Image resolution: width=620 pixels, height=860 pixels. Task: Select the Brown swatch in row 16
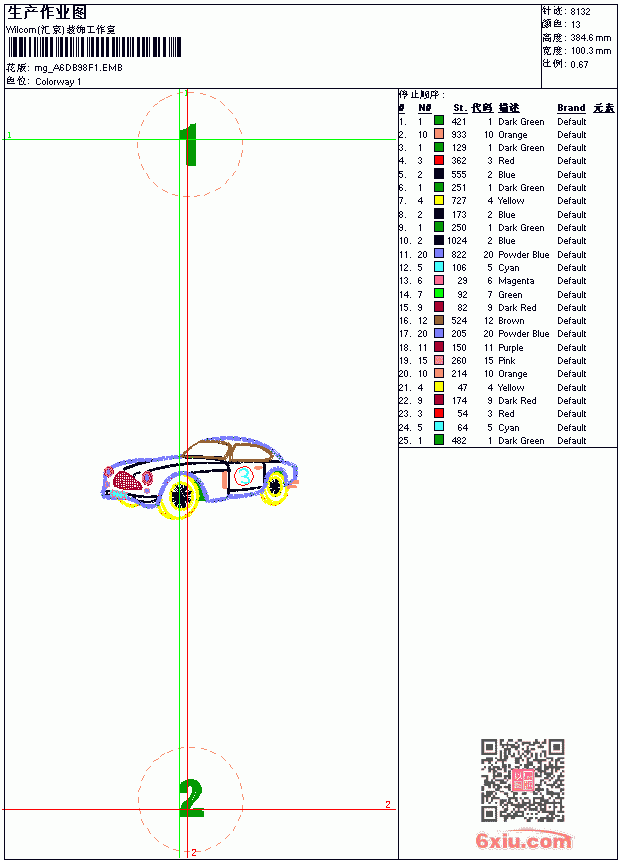[x=439, y=320]
